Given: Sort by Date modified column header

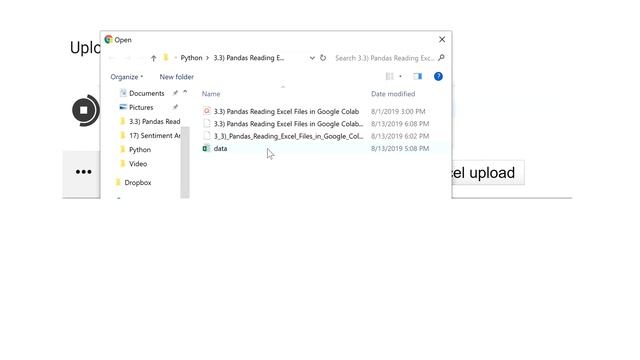Looking at the screenshot, I should [393, 94].
